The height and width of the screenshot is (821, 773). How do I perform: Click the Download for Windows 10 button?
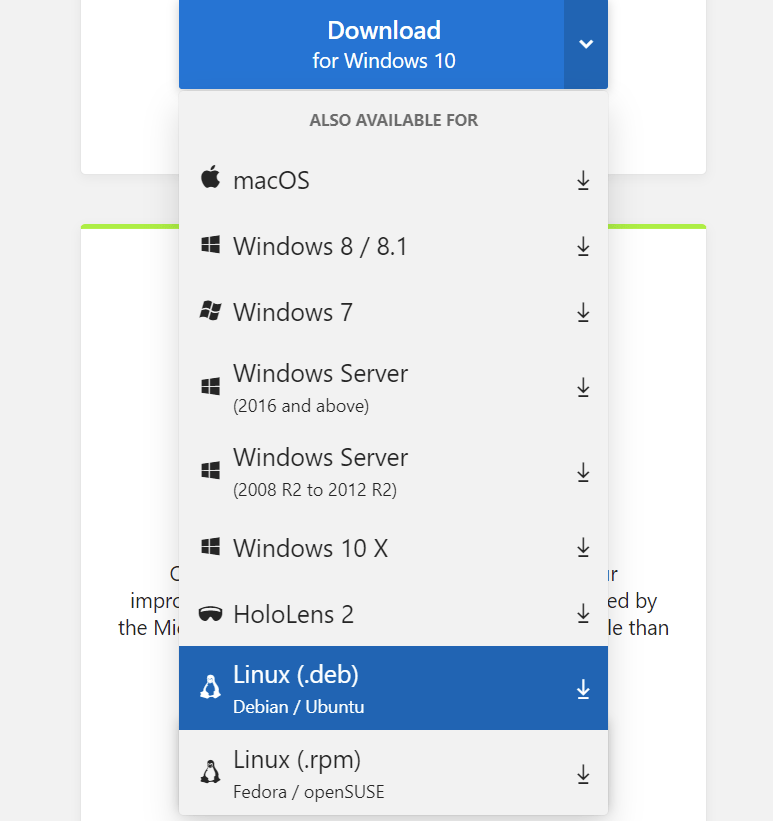coord(371,45)
